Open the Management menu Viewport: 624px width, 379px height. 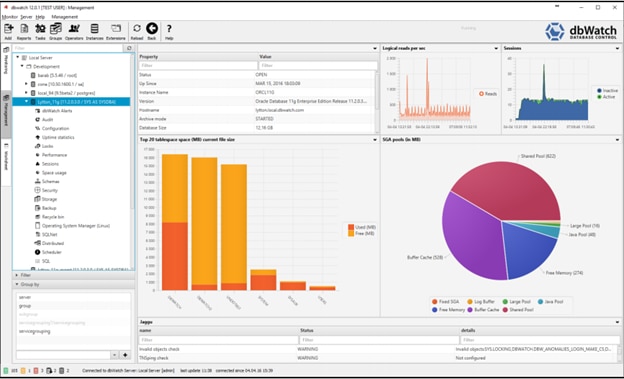tap(64, 17)
